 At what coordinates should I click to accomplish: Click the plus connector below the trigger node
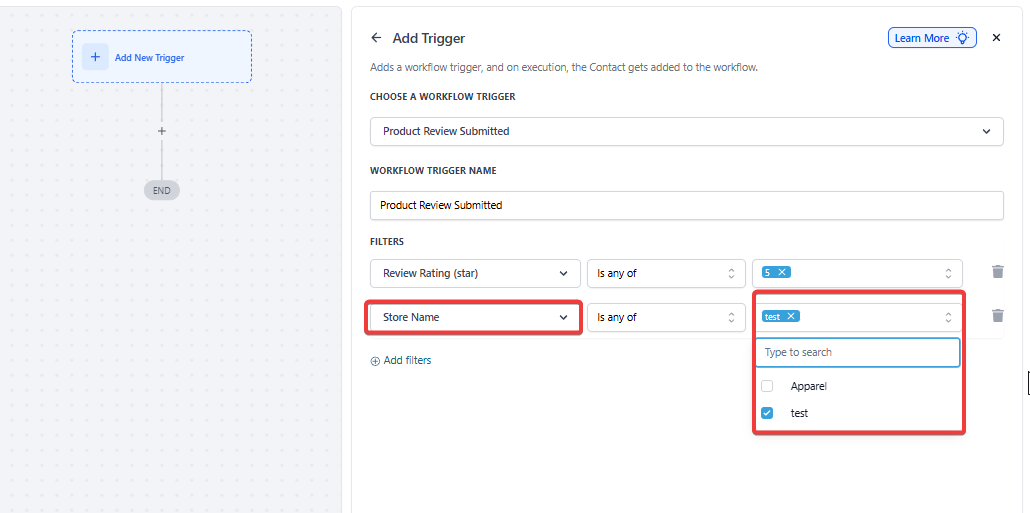[x=161, y=131]
